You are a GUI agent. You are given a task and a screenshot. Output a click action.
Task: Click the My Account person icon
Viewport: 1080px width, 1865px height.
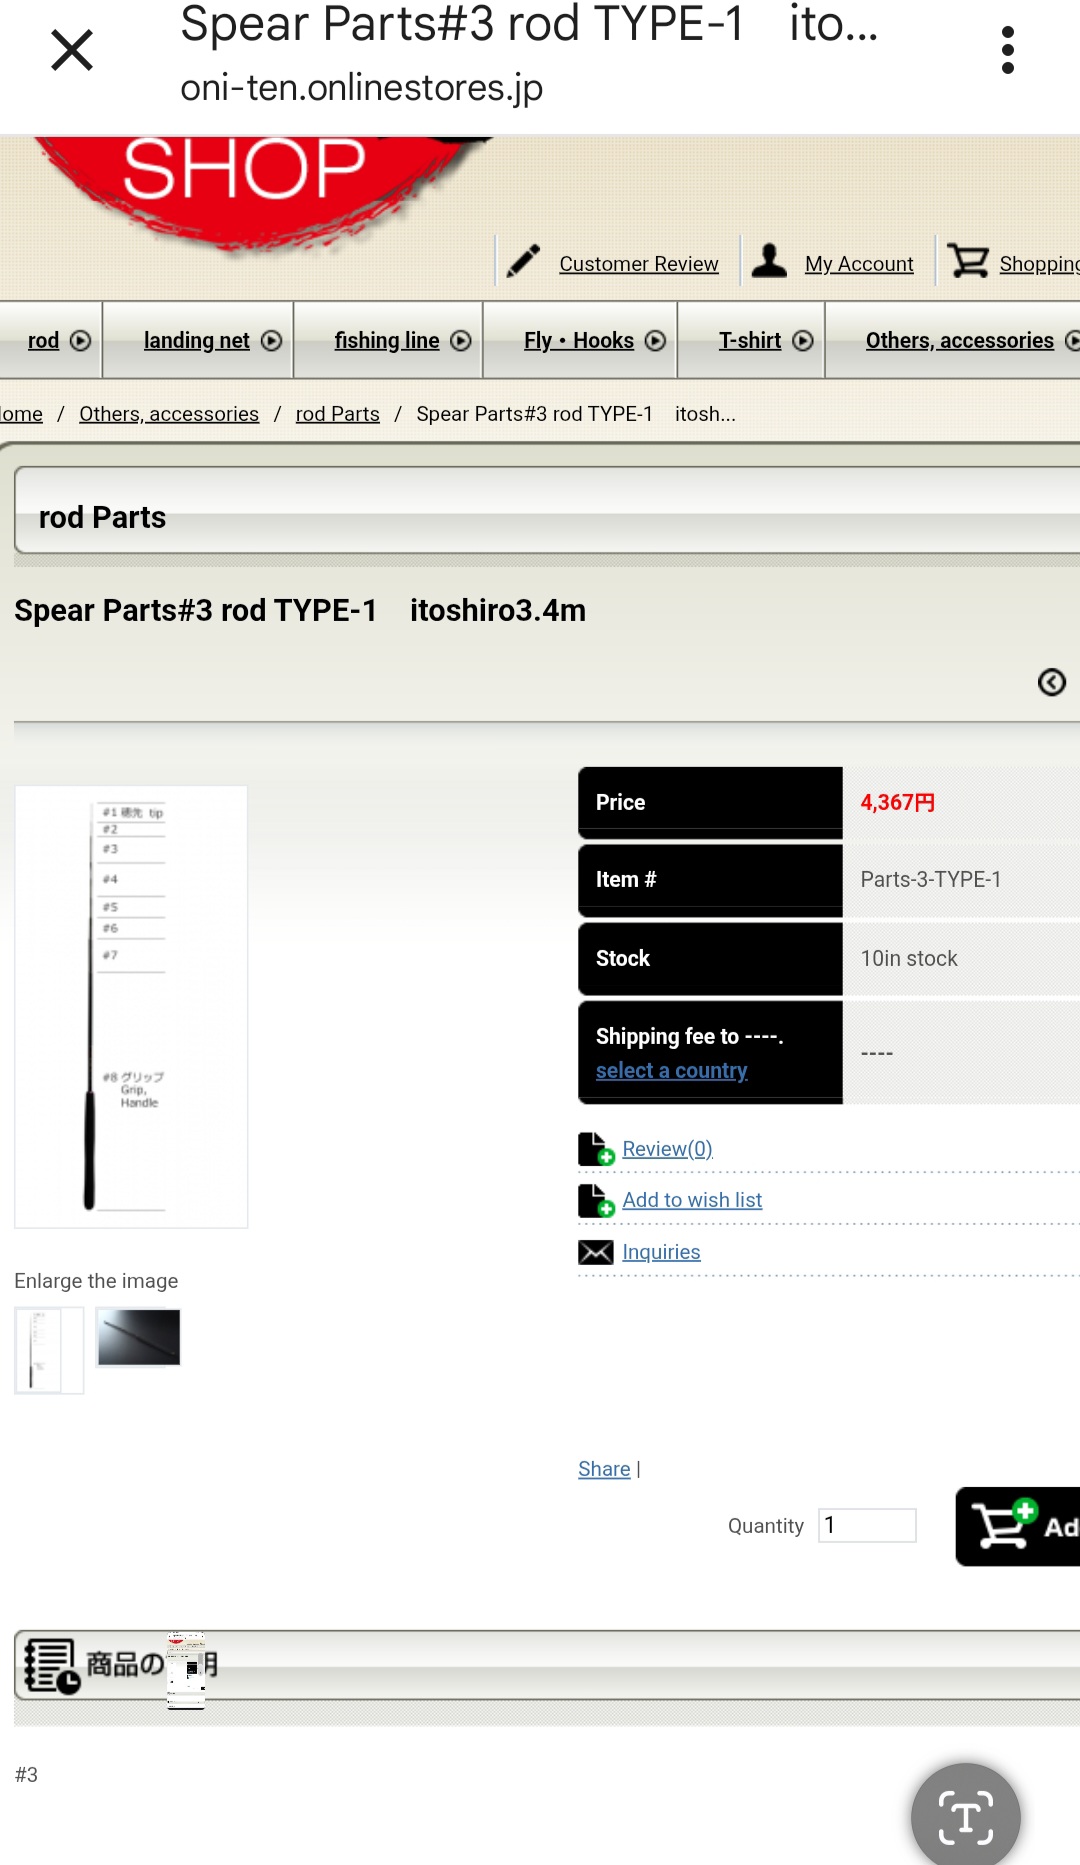point(769,261)
